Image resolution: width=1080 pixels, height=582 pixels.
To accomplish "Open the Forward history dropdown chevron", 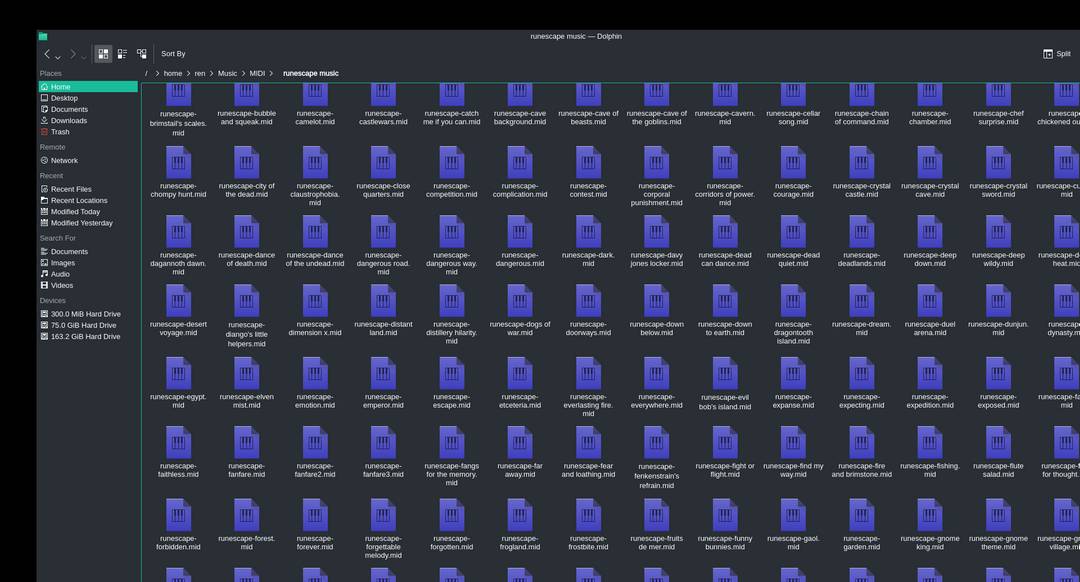I will [83, 56].
